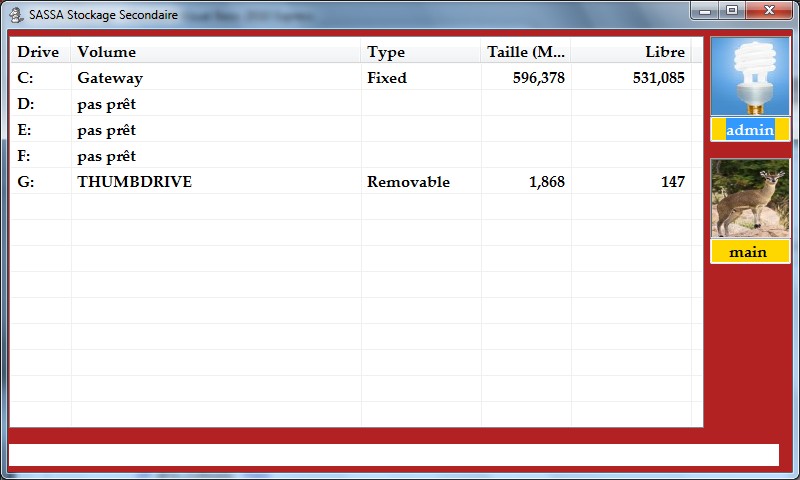Screen dimensions: 800x480
Task: Maximize the SASSA Stockage Secondaire window
Action: click(x=732, y=11)
